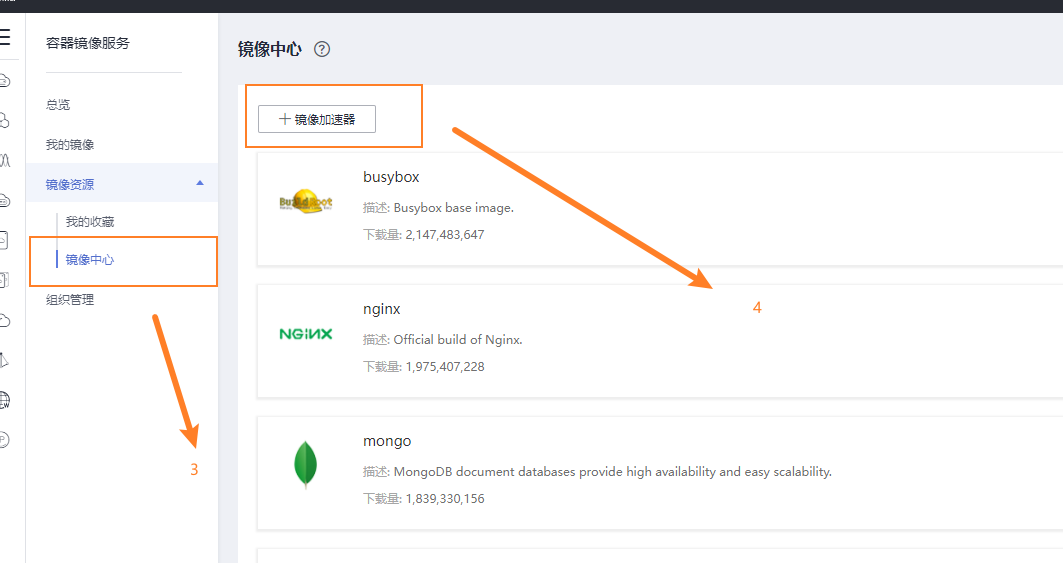This screenshot has width=1063, height=563.
Task: Click download count 1,975,407,228
Action: click(445, 367)
